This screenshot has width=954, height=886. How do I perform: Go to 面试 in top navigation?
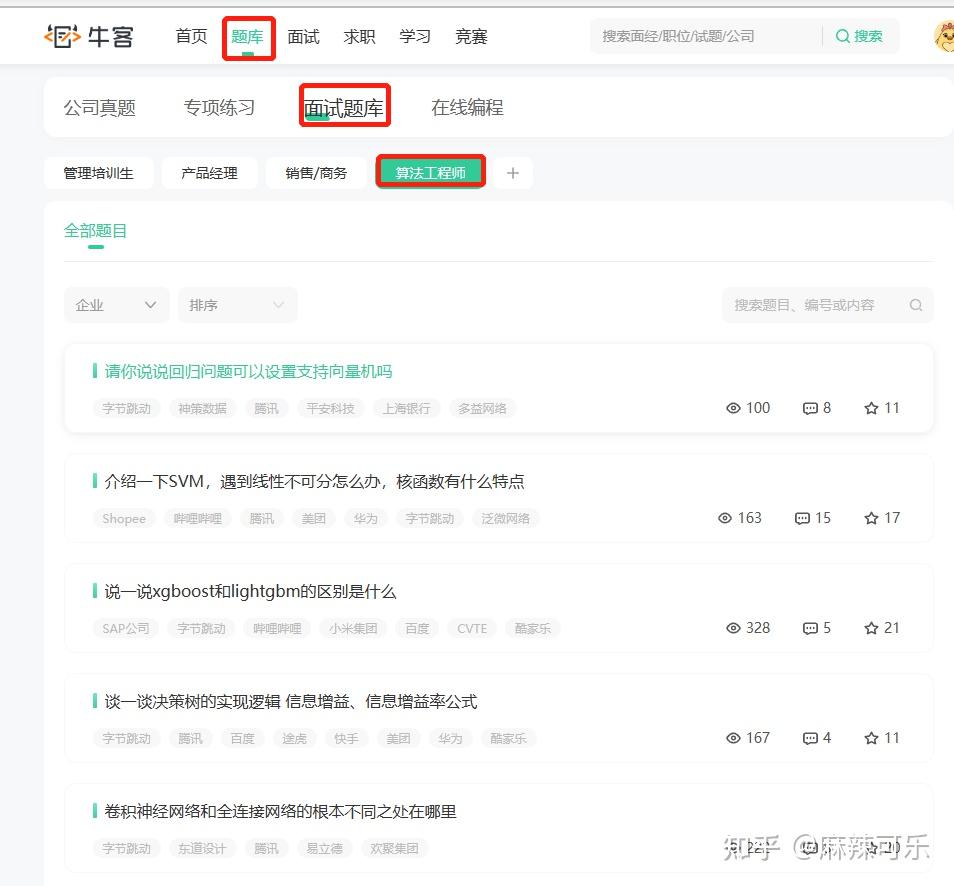[x=304, y=37]
